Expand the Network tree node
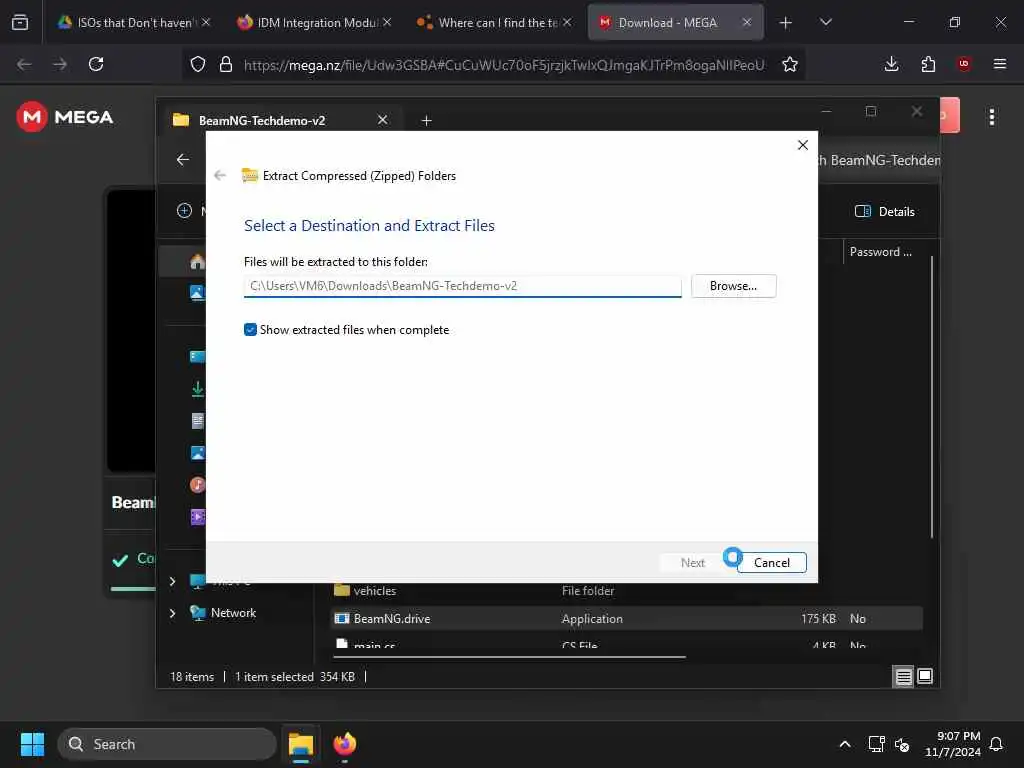Image resolution: width=1024 pixels, height=768 pixels. [x=172, y=613]
